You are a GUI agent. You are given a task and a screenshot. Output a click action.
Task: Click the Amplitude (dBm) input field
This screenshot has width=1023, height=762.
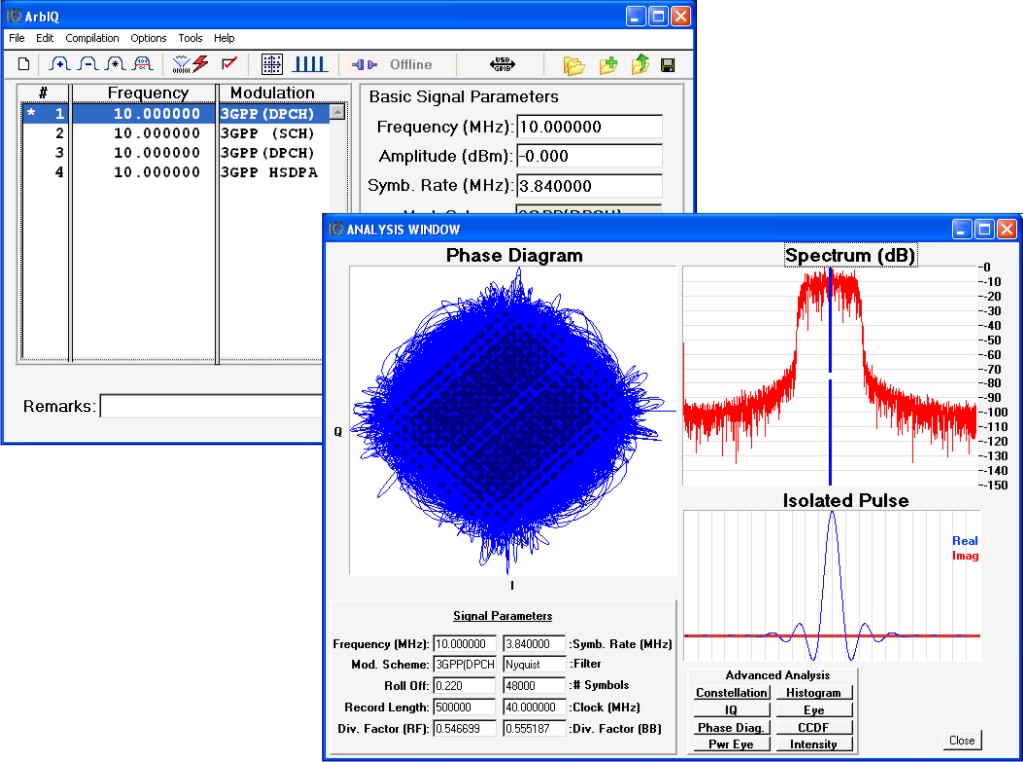588,156
